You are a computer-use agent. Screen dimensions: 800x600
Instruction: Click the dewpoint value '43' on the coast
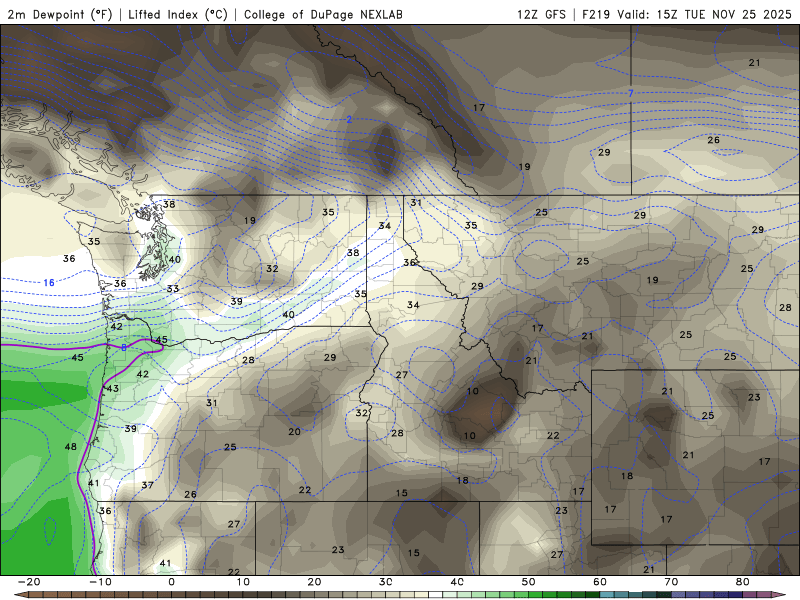click(113, 388)
